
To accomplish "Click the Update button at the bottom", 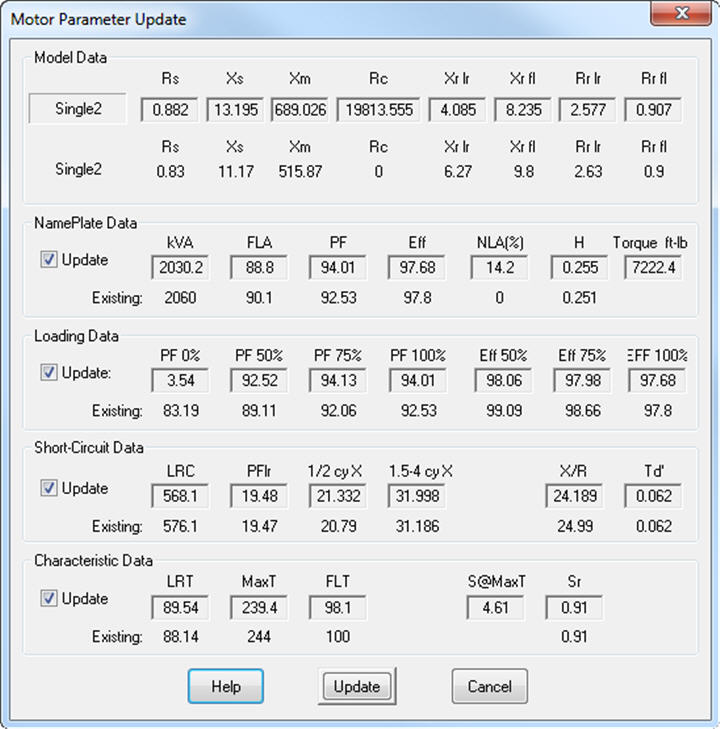I will (357, 686).
